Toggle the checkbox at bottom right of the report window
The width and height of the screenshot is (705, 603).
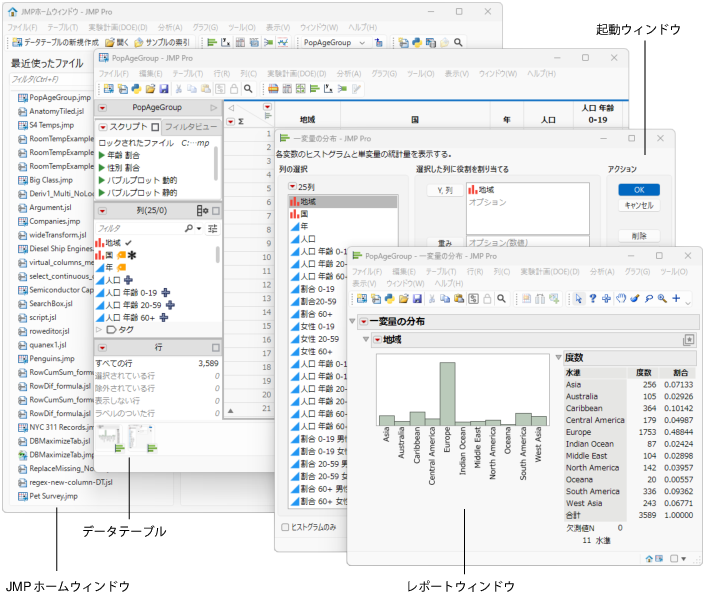(674, 558)
